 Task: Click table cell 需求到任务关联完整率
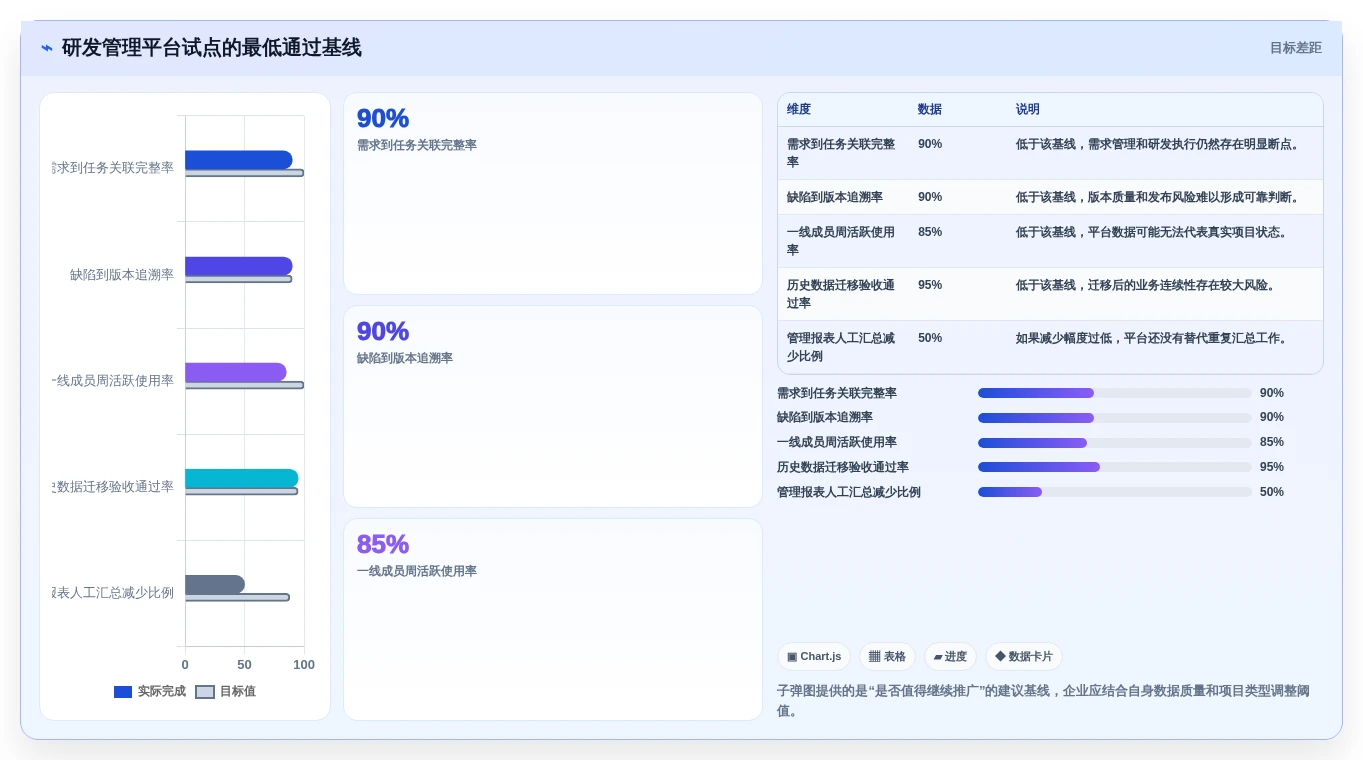click(x=841, y=153)
